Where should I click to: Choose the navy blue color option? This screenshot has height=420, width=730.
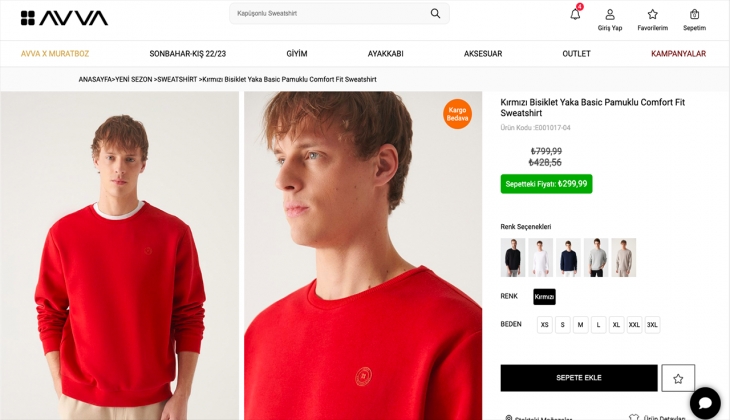(568, 257)
